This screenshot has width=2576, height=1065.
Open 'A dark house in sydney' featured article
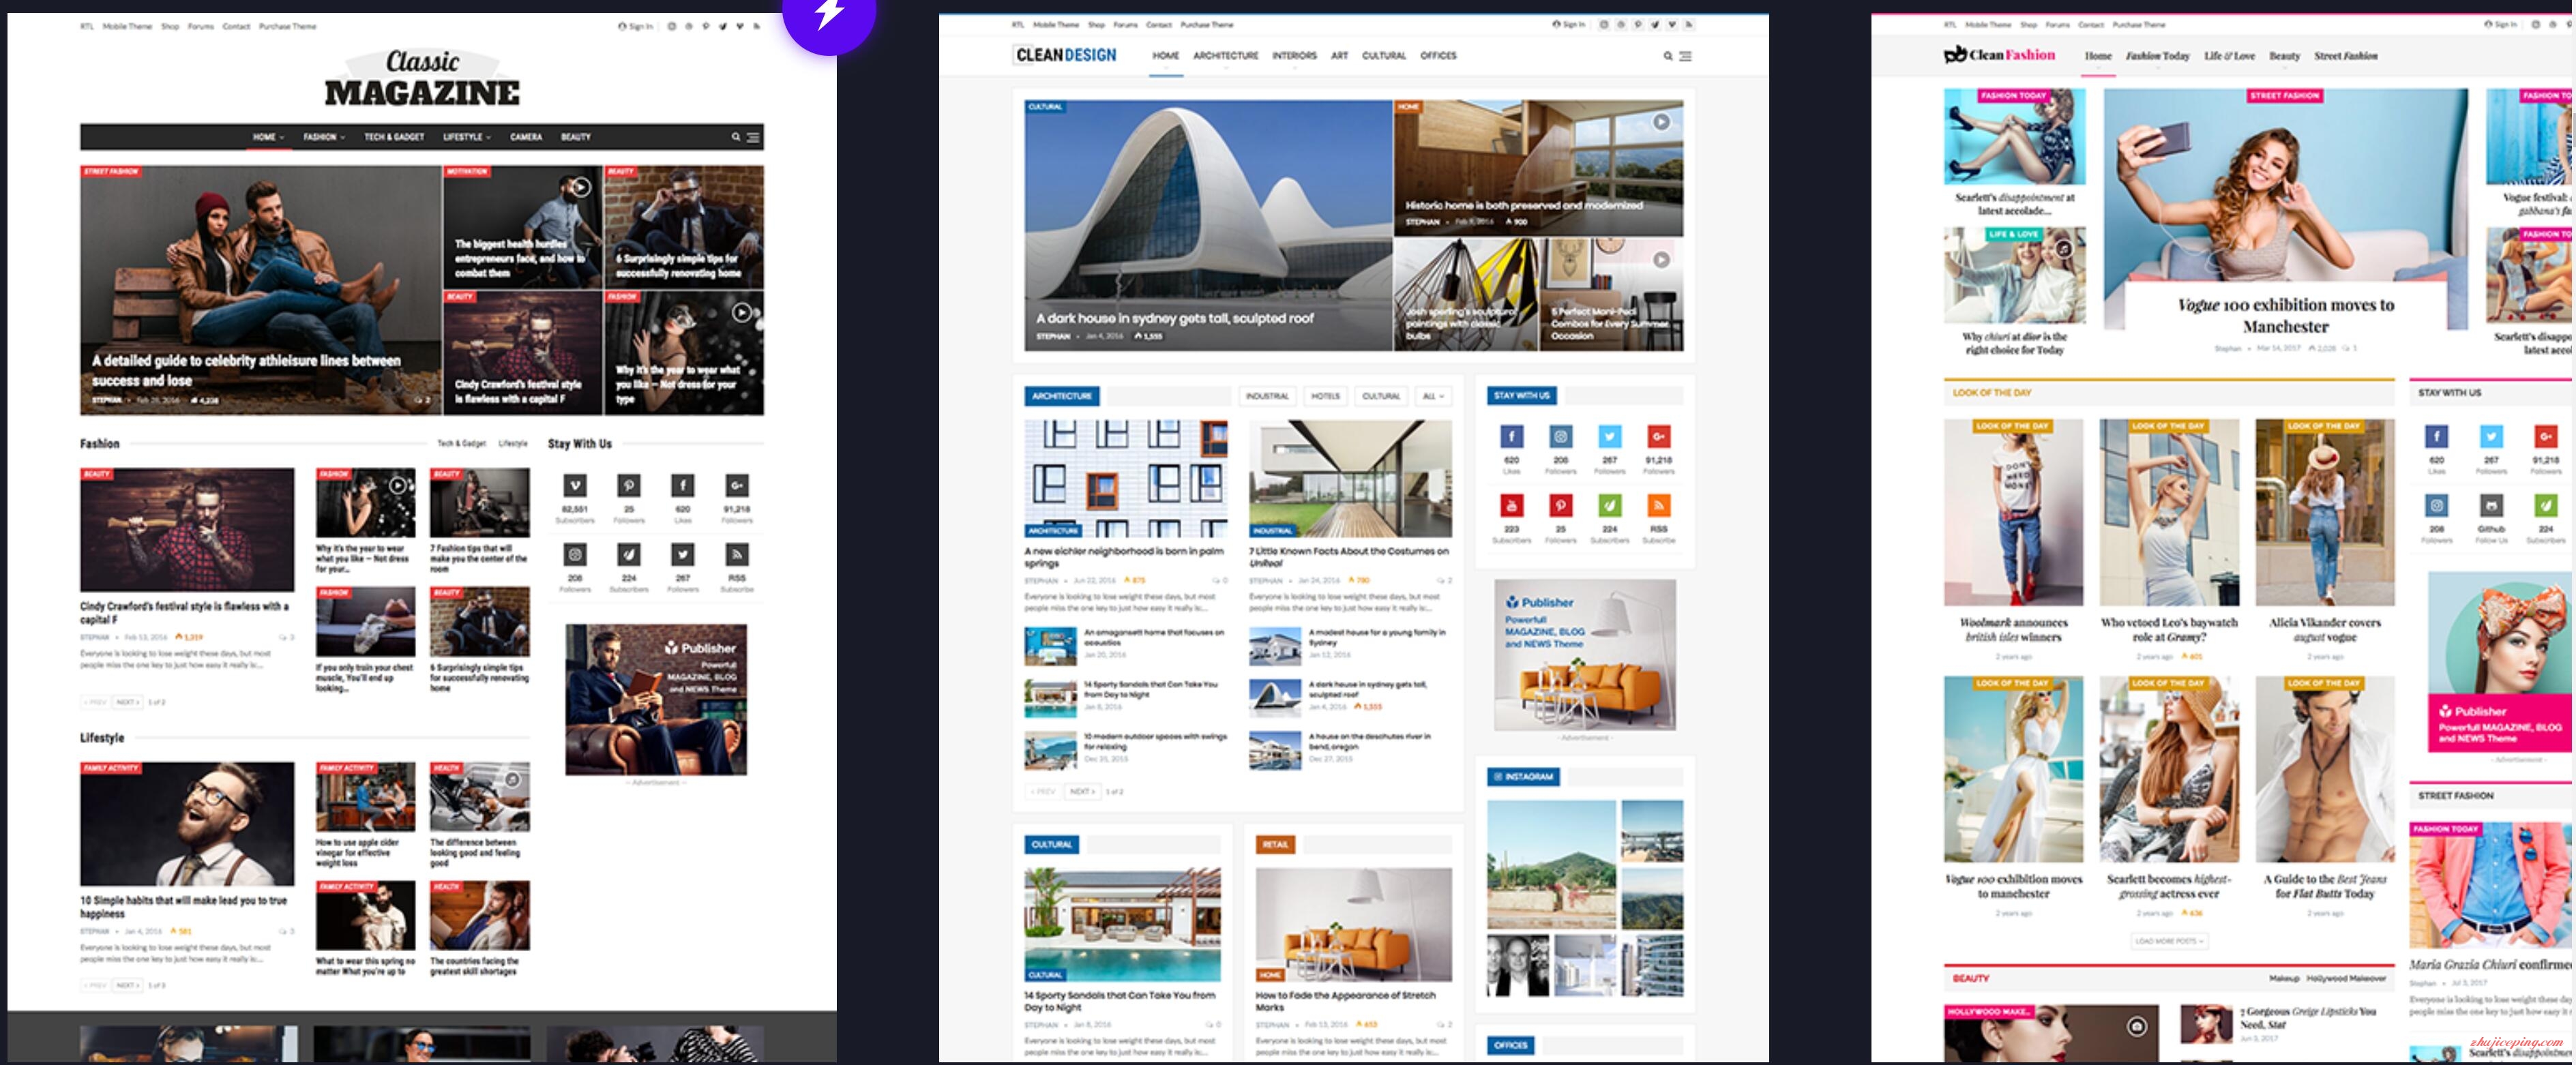(x=1208, y=225)
